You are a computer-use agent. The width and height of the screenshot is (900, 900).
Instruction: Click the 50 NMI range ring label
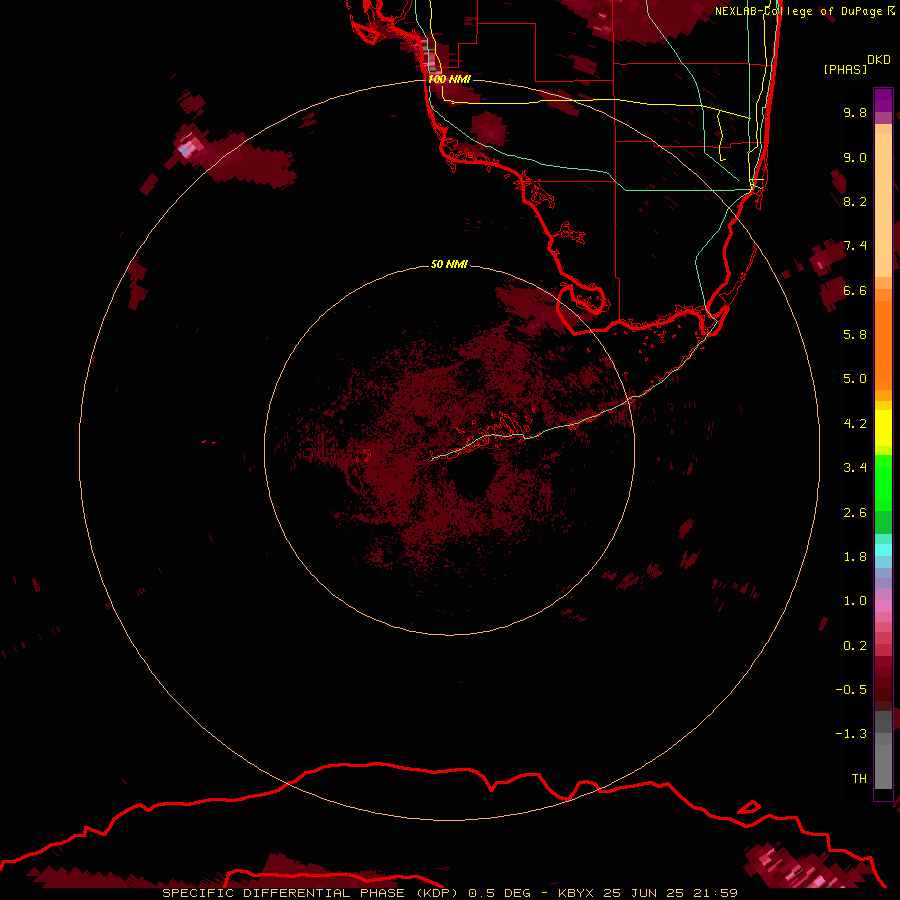coord(449,264)
